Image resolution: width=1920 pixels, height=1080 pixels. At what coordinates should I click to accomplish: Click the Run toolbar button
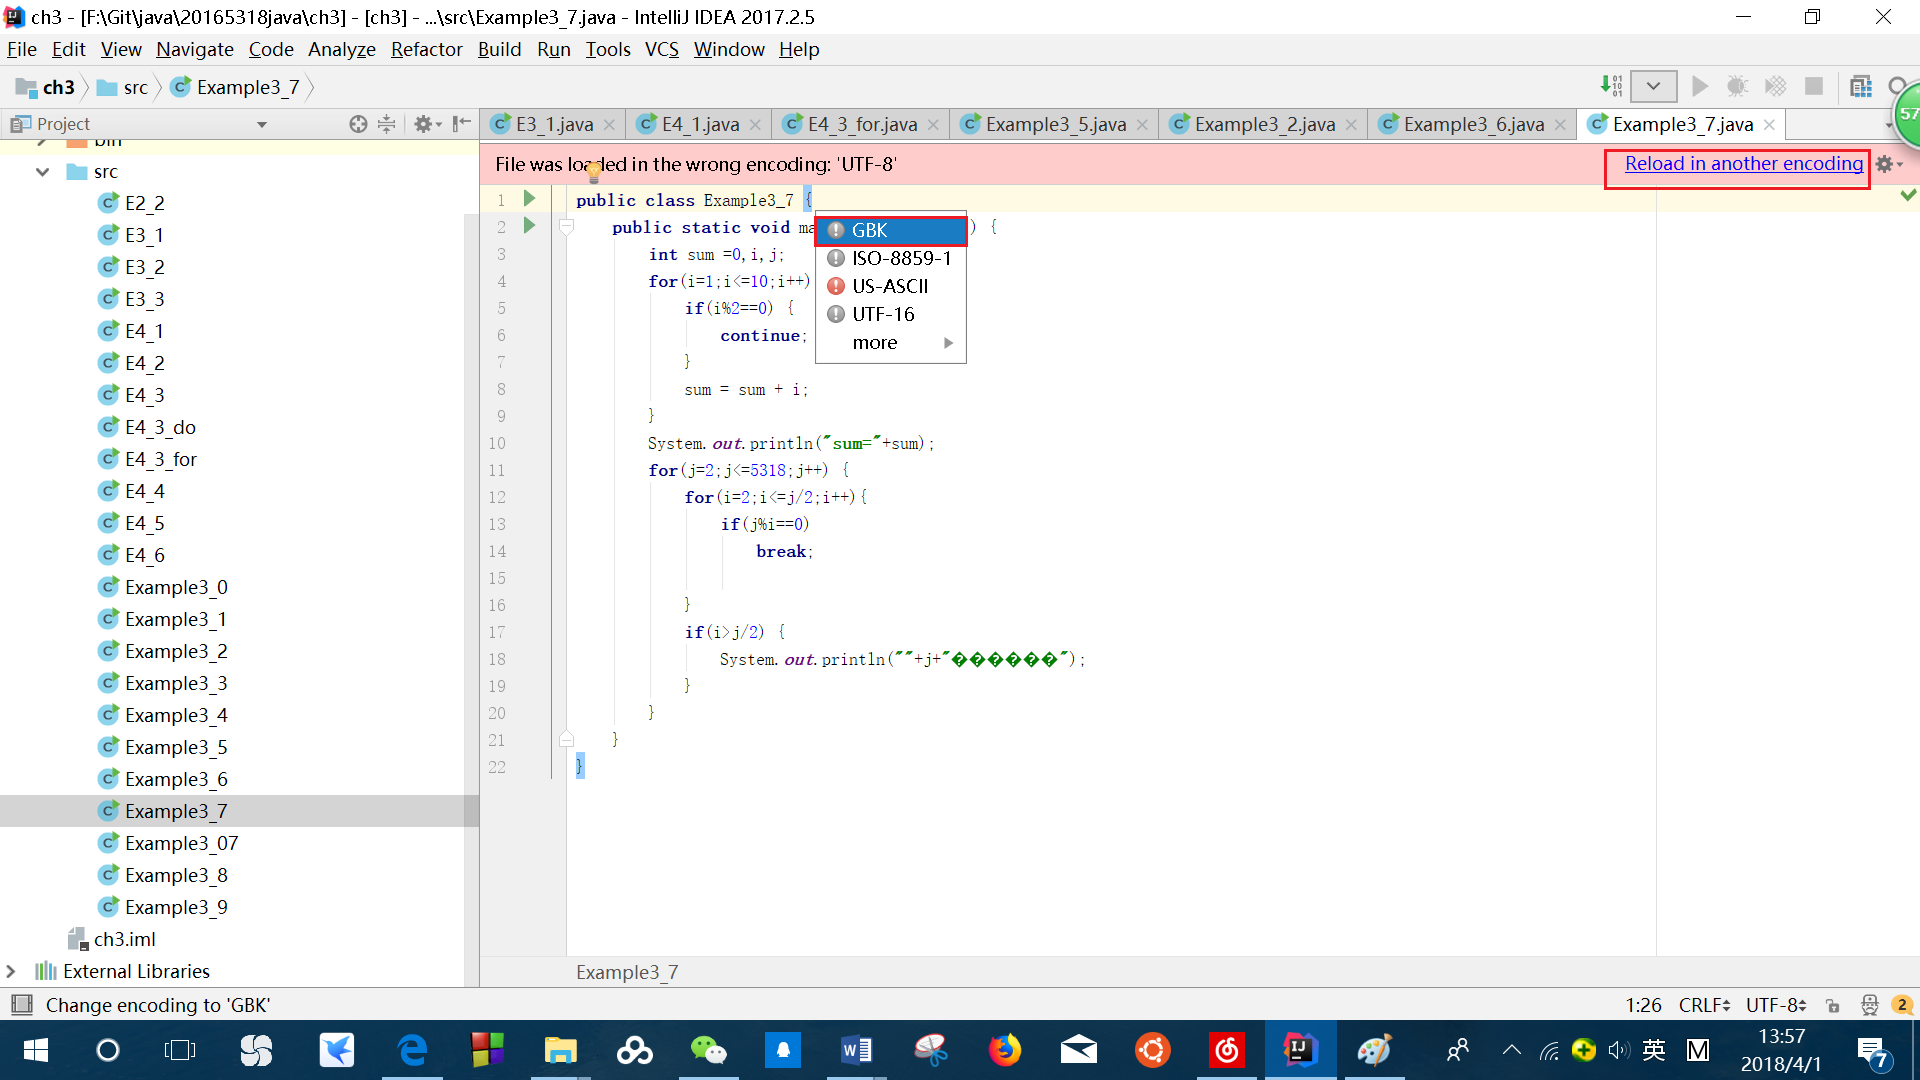pyautogui.click(x=1699, y=87)
